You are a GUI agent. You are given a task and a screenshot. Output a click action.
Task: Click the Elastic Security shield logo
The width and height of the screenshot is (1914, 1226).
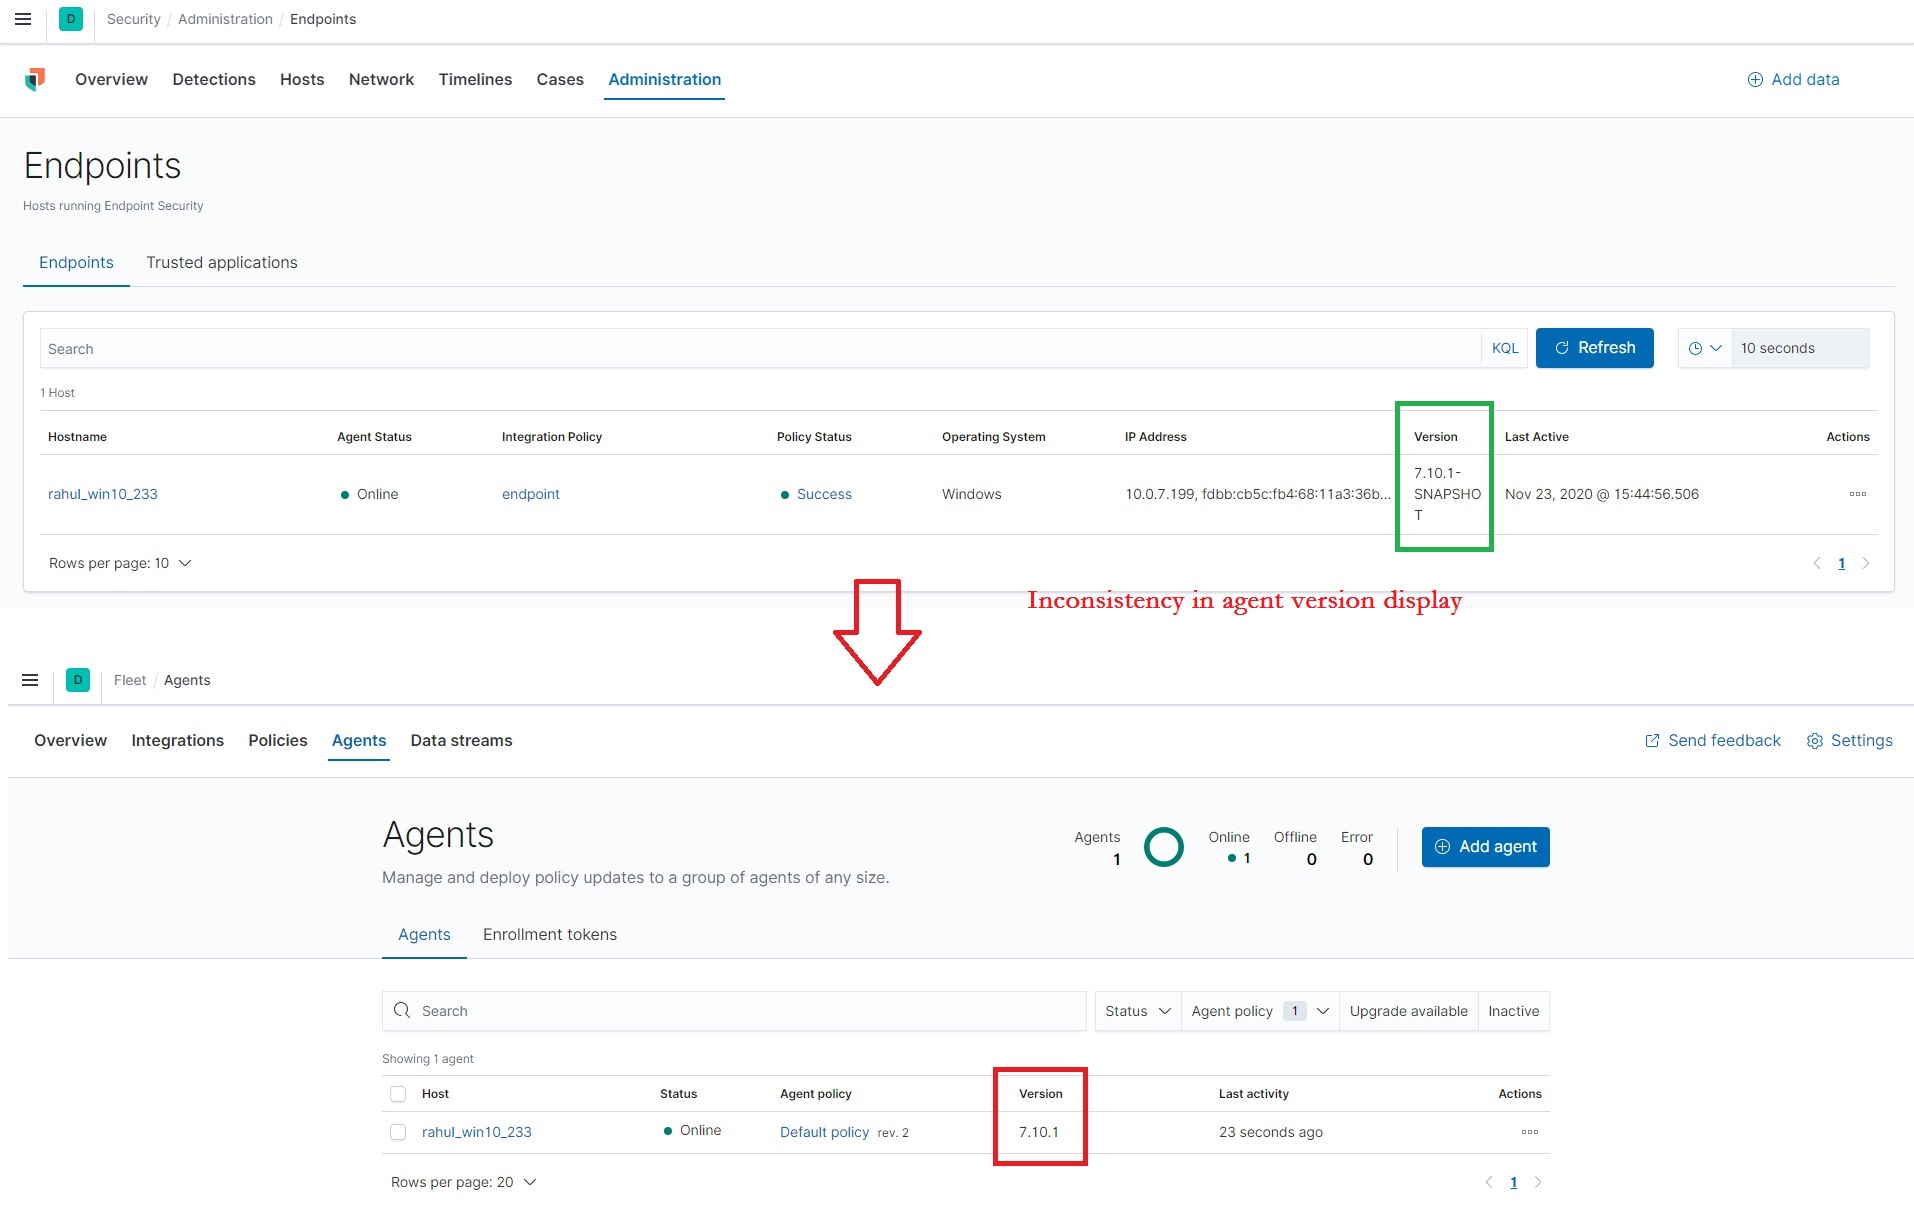pos(36,79)
